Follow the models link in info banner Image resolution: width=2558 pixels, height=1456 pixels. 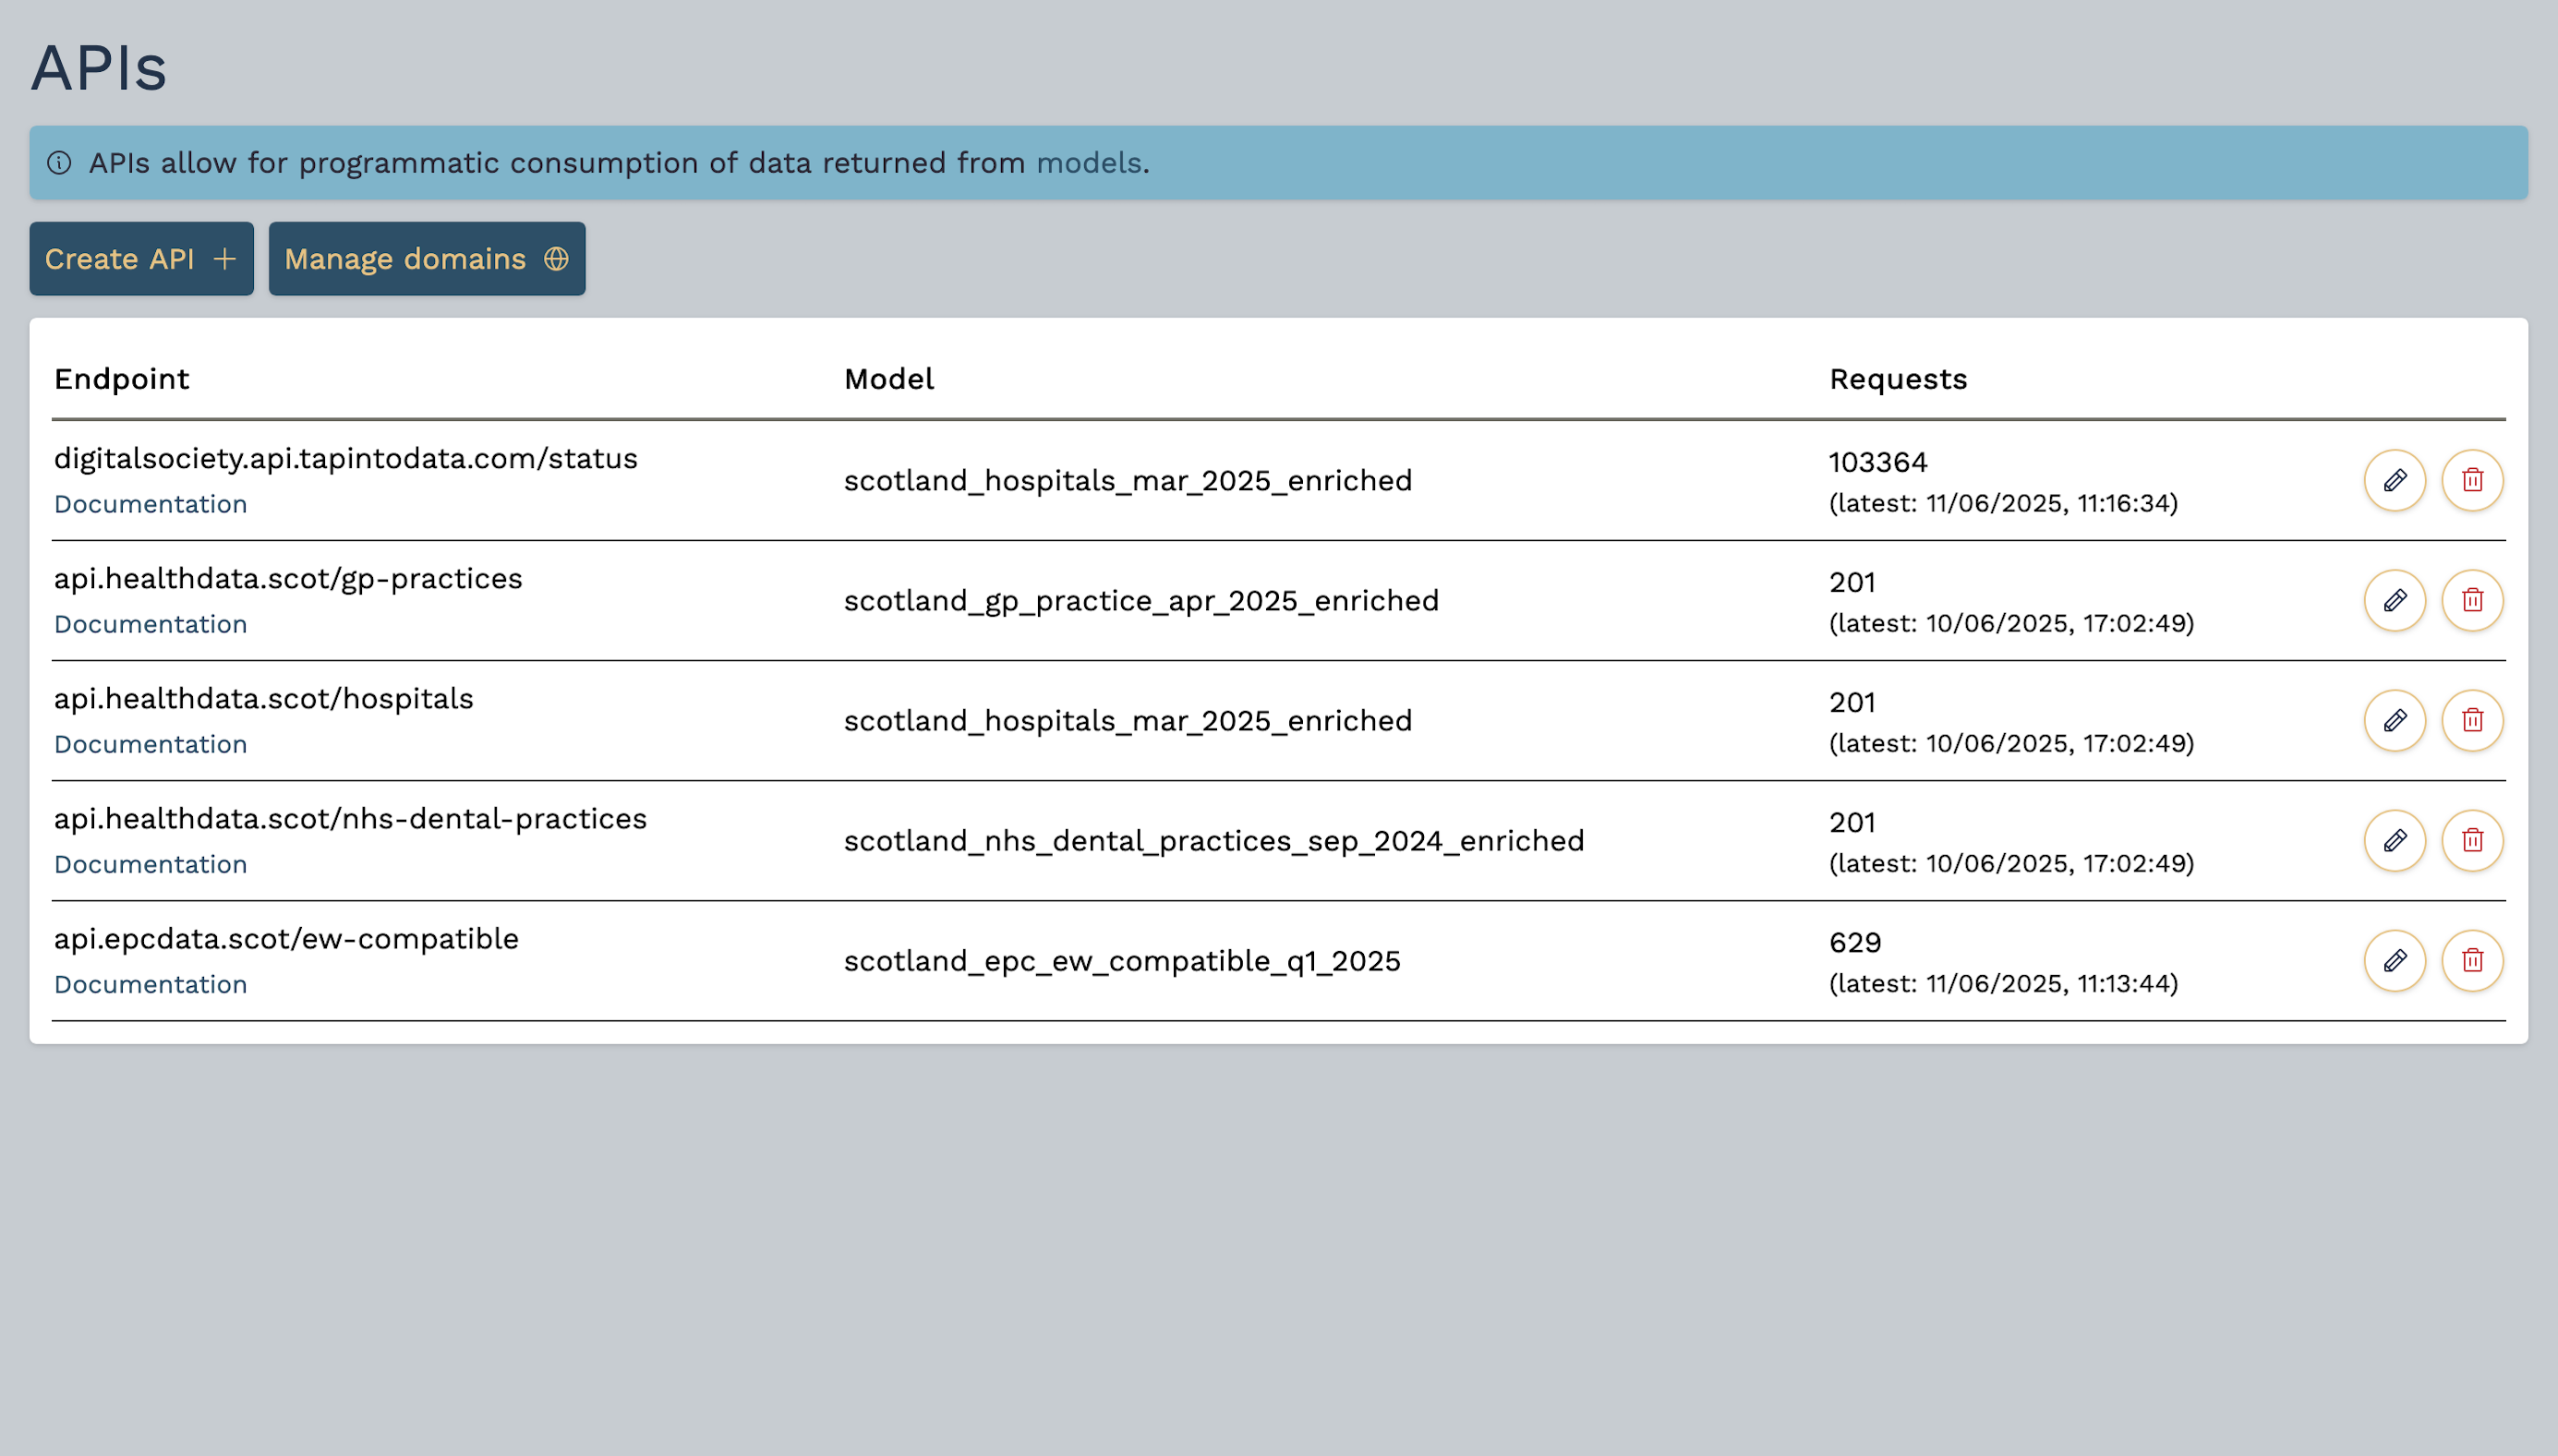point(1088,163)
